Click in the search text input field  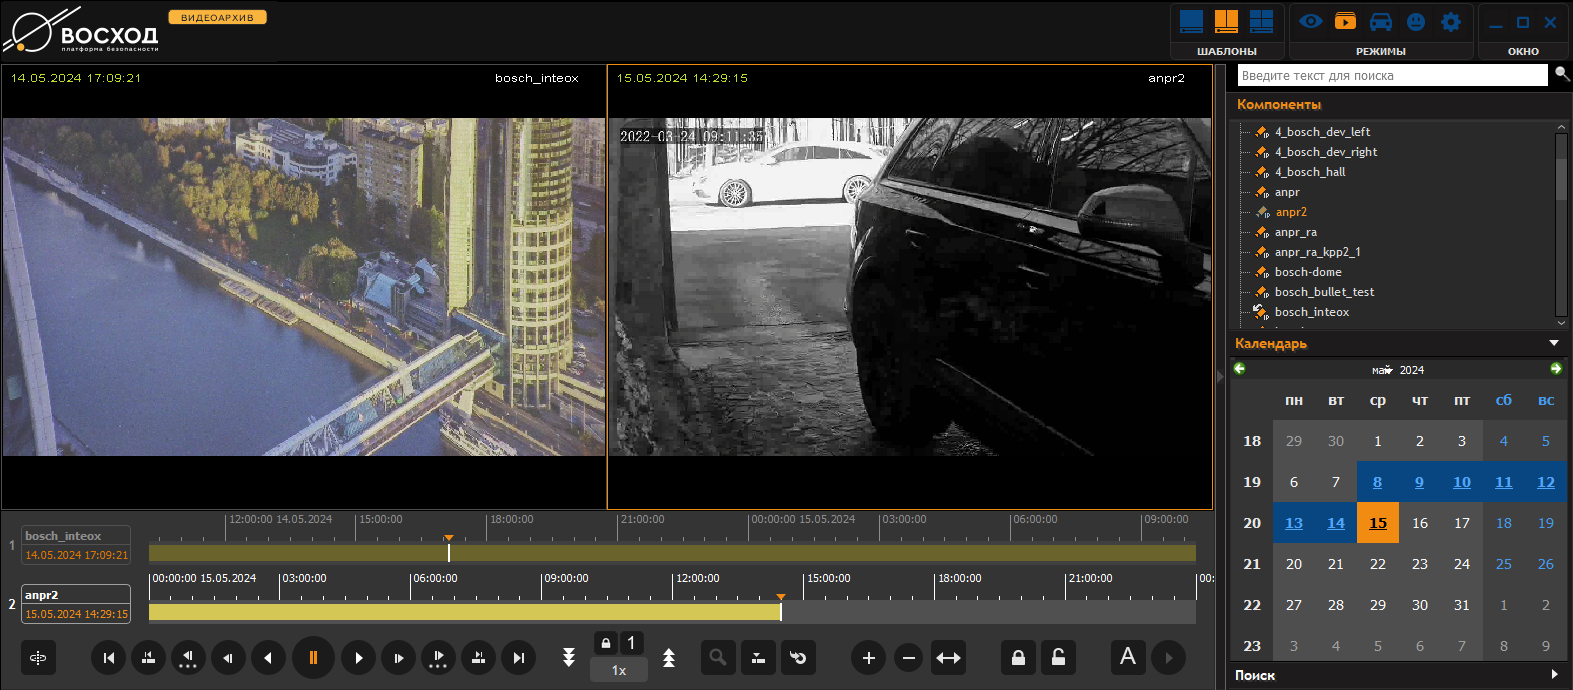(x=1391, y=75)
